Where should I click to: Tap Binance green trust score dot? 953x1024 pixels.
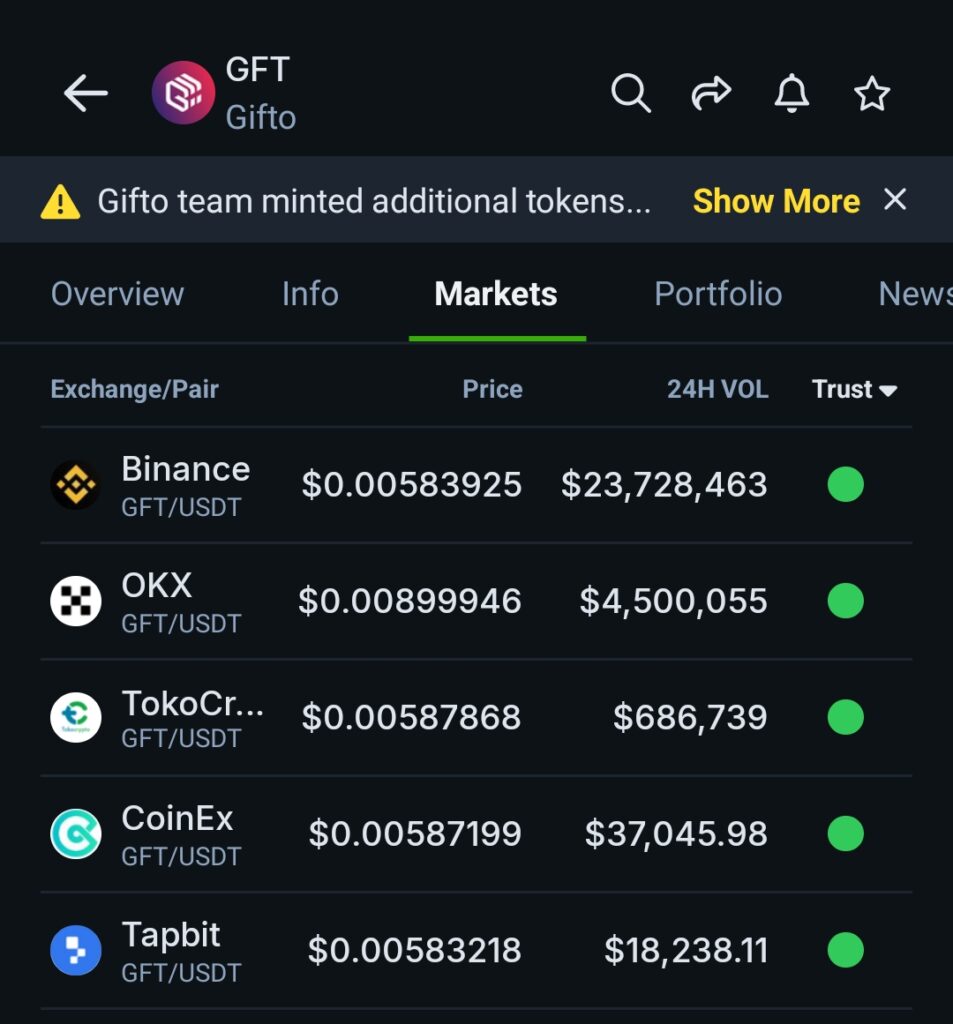point(845,485)
